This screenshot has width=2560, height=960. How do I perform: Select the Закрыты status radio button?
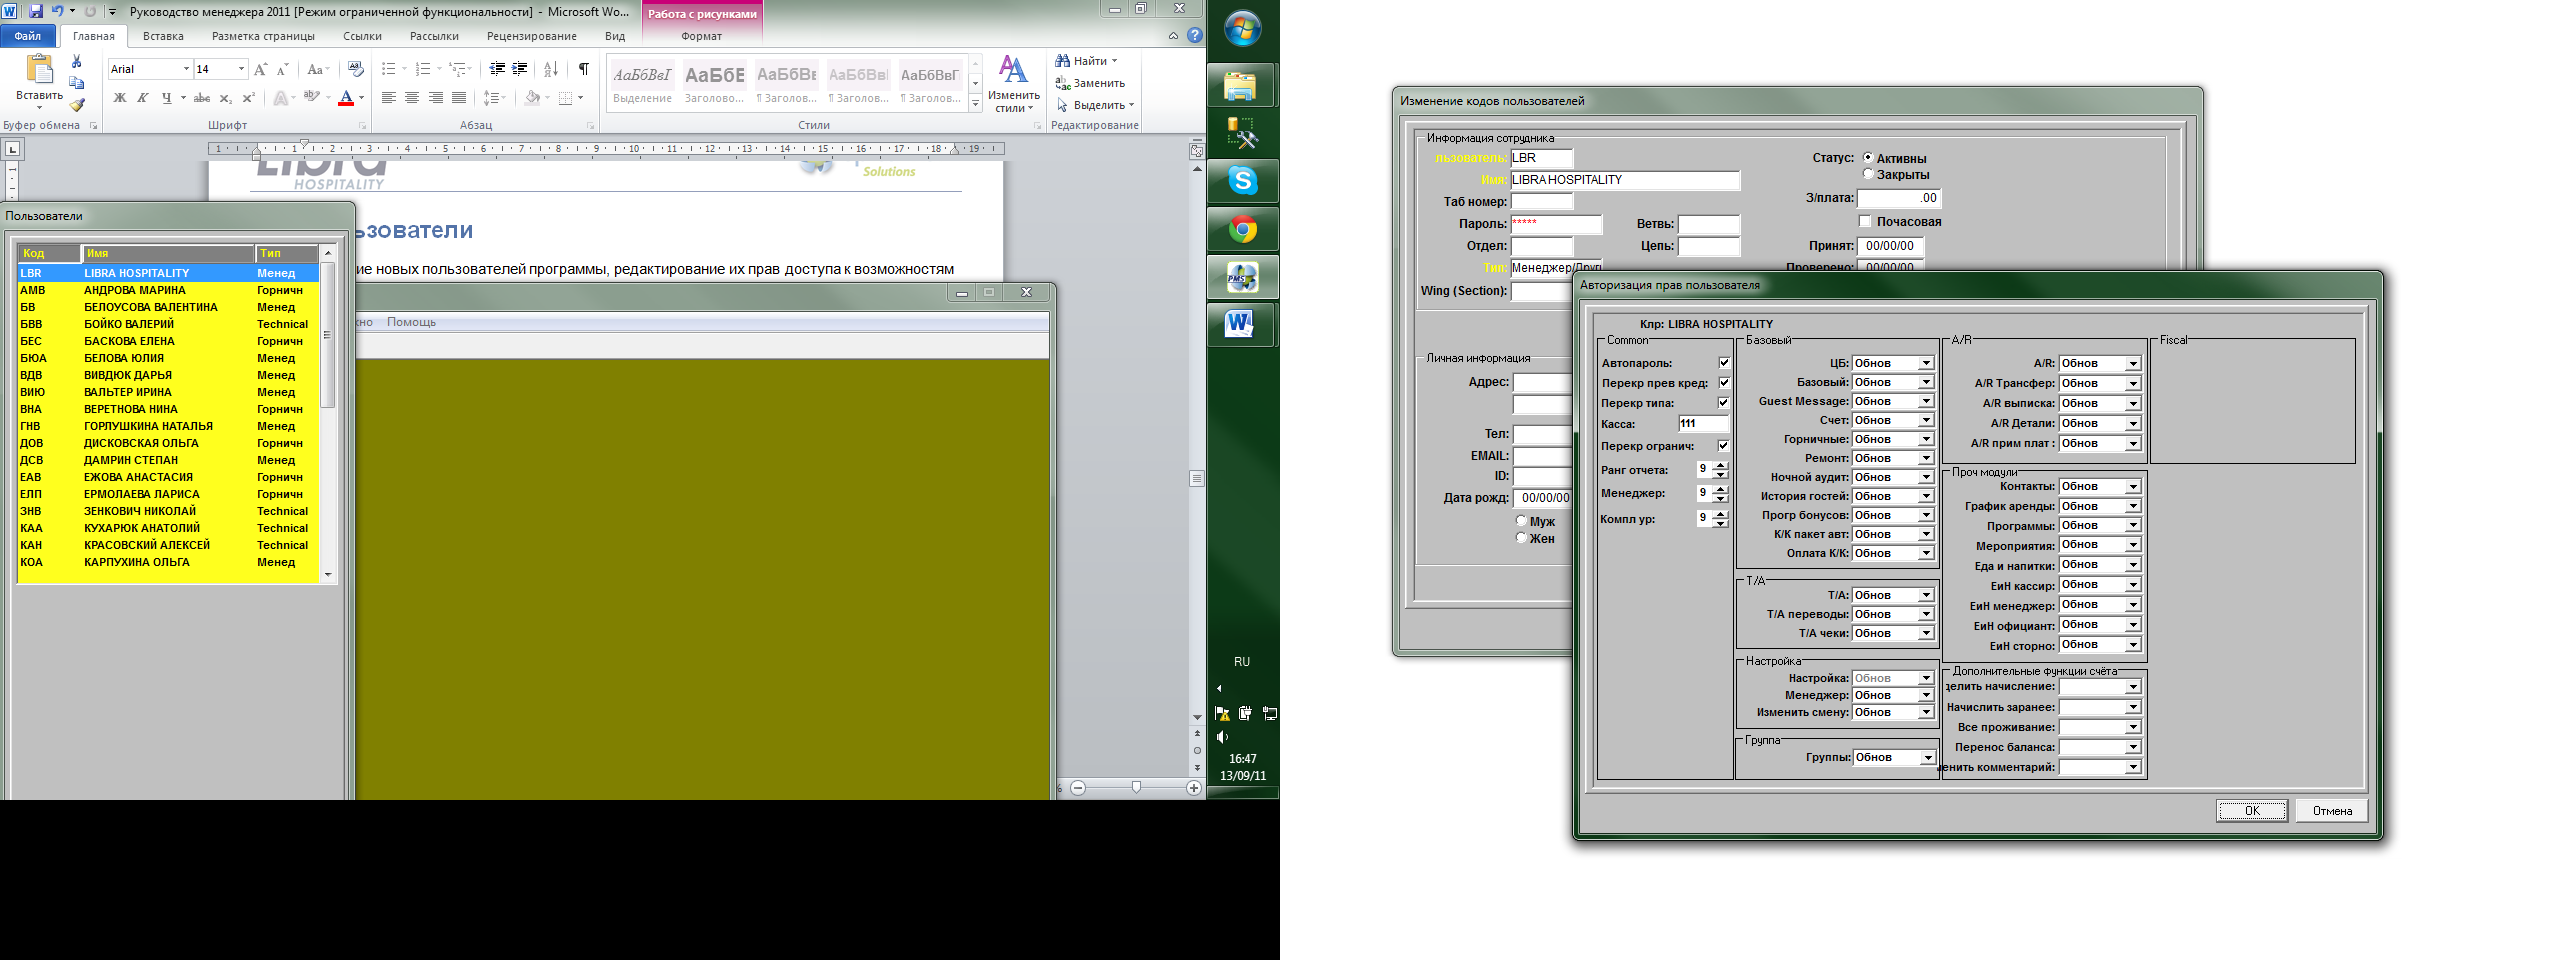coord(1868,174)
